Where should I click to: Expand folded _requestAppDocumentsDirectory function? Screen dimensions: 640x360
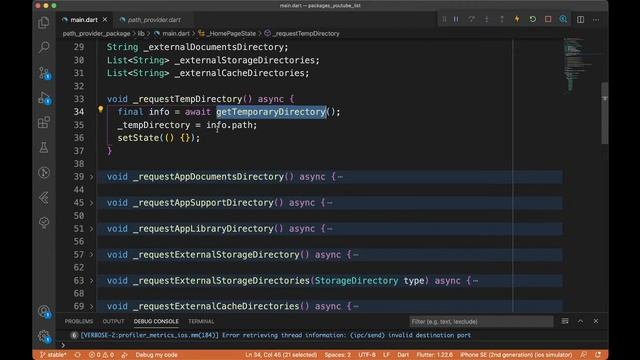tap(91, 177)
